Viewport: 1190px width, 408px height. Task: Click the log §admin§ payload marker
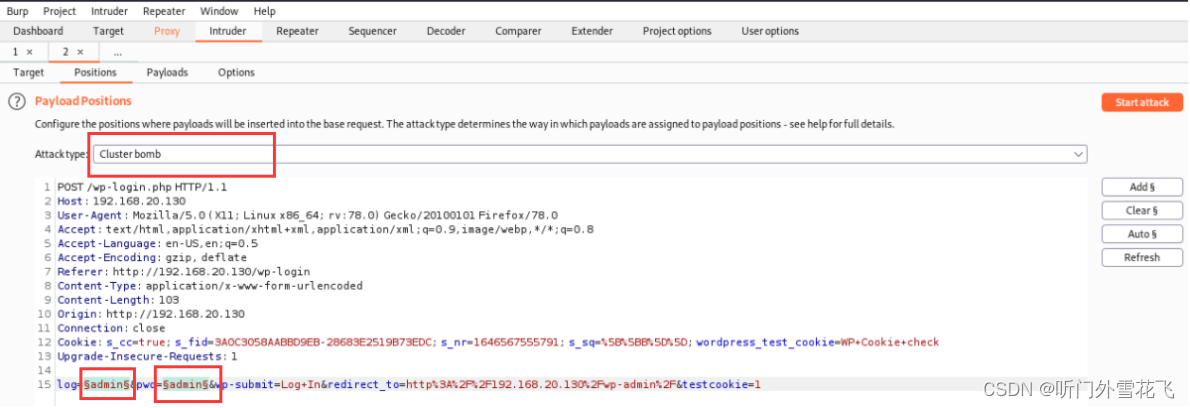tap(106, 384)
